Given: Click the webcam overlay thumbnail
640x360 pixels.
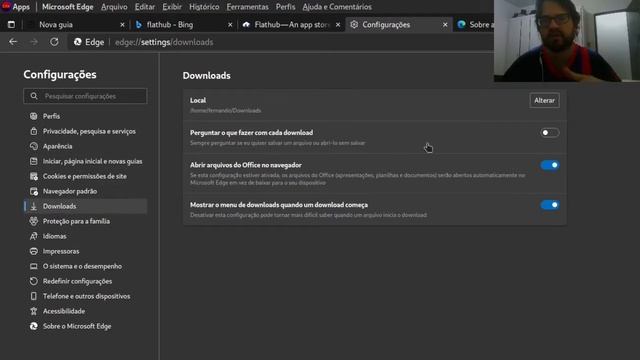Looking at the screenshot, I should pos(567,41).
